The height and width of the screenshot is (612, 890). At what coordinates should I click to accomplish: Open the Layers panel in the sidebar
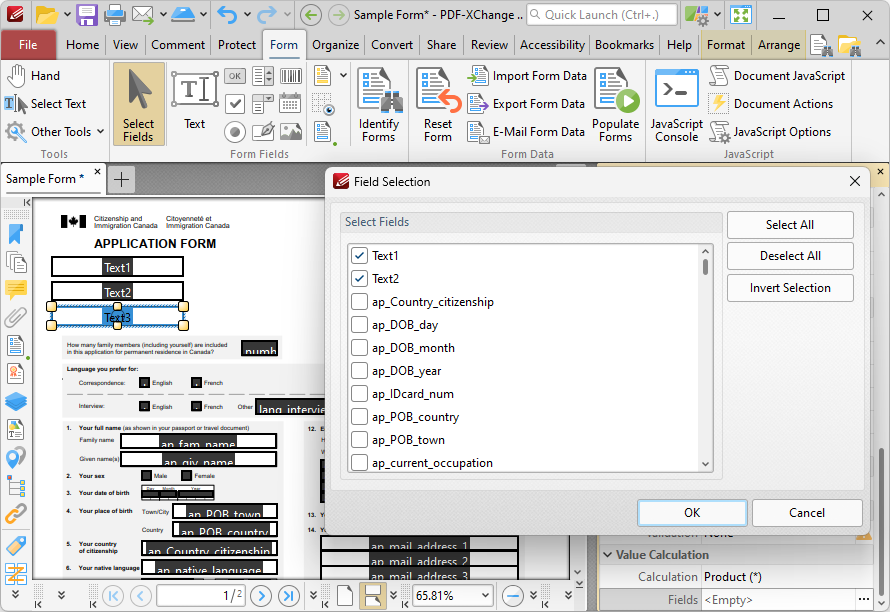coord(15,402)
